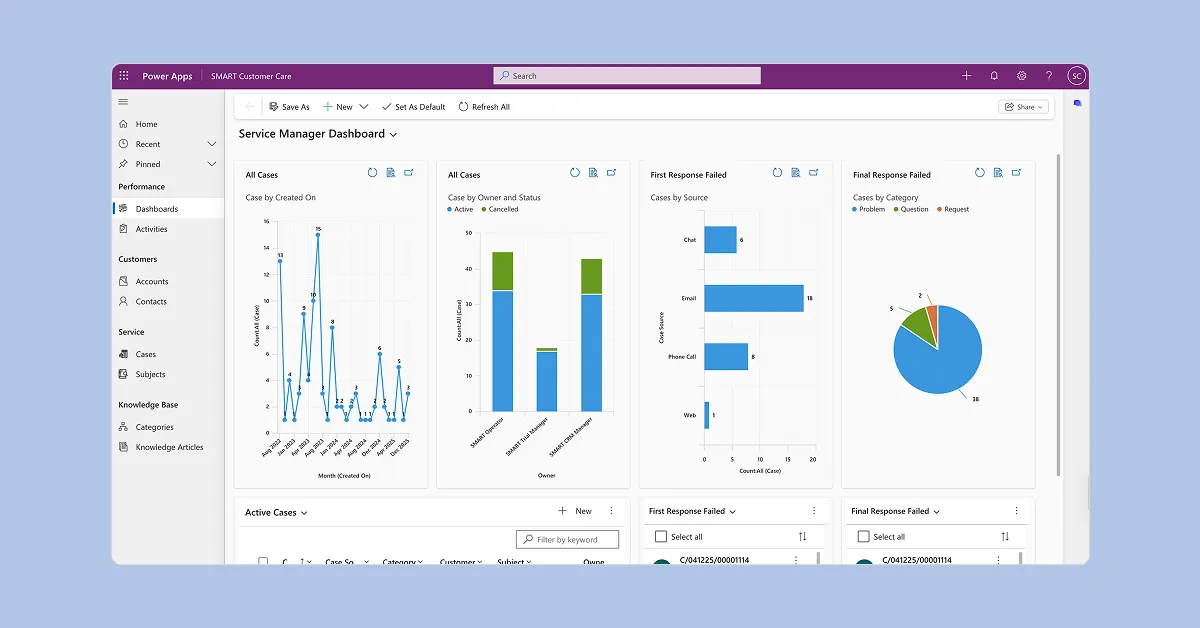View records for Case by Owner chart
Screen dimensions: 1200x628
point(593,173)
